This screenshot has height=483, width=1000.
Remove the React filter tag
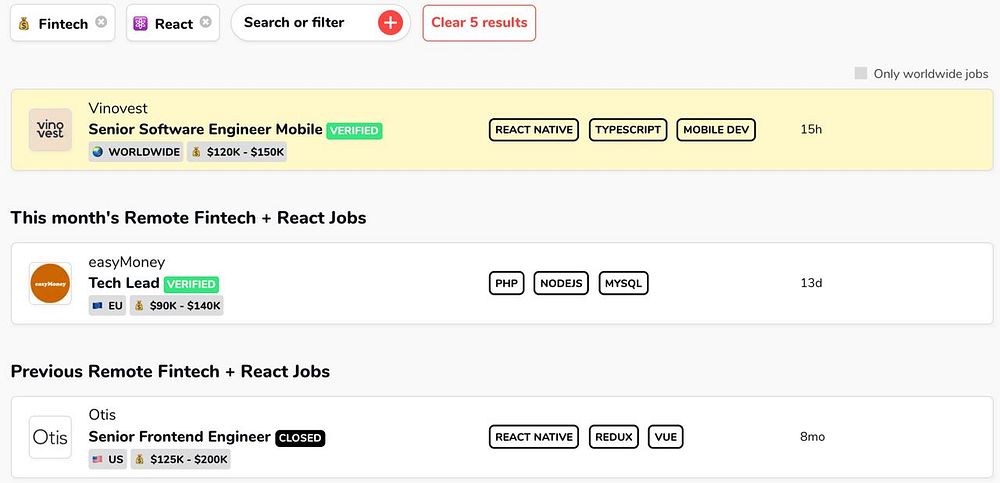205,22
